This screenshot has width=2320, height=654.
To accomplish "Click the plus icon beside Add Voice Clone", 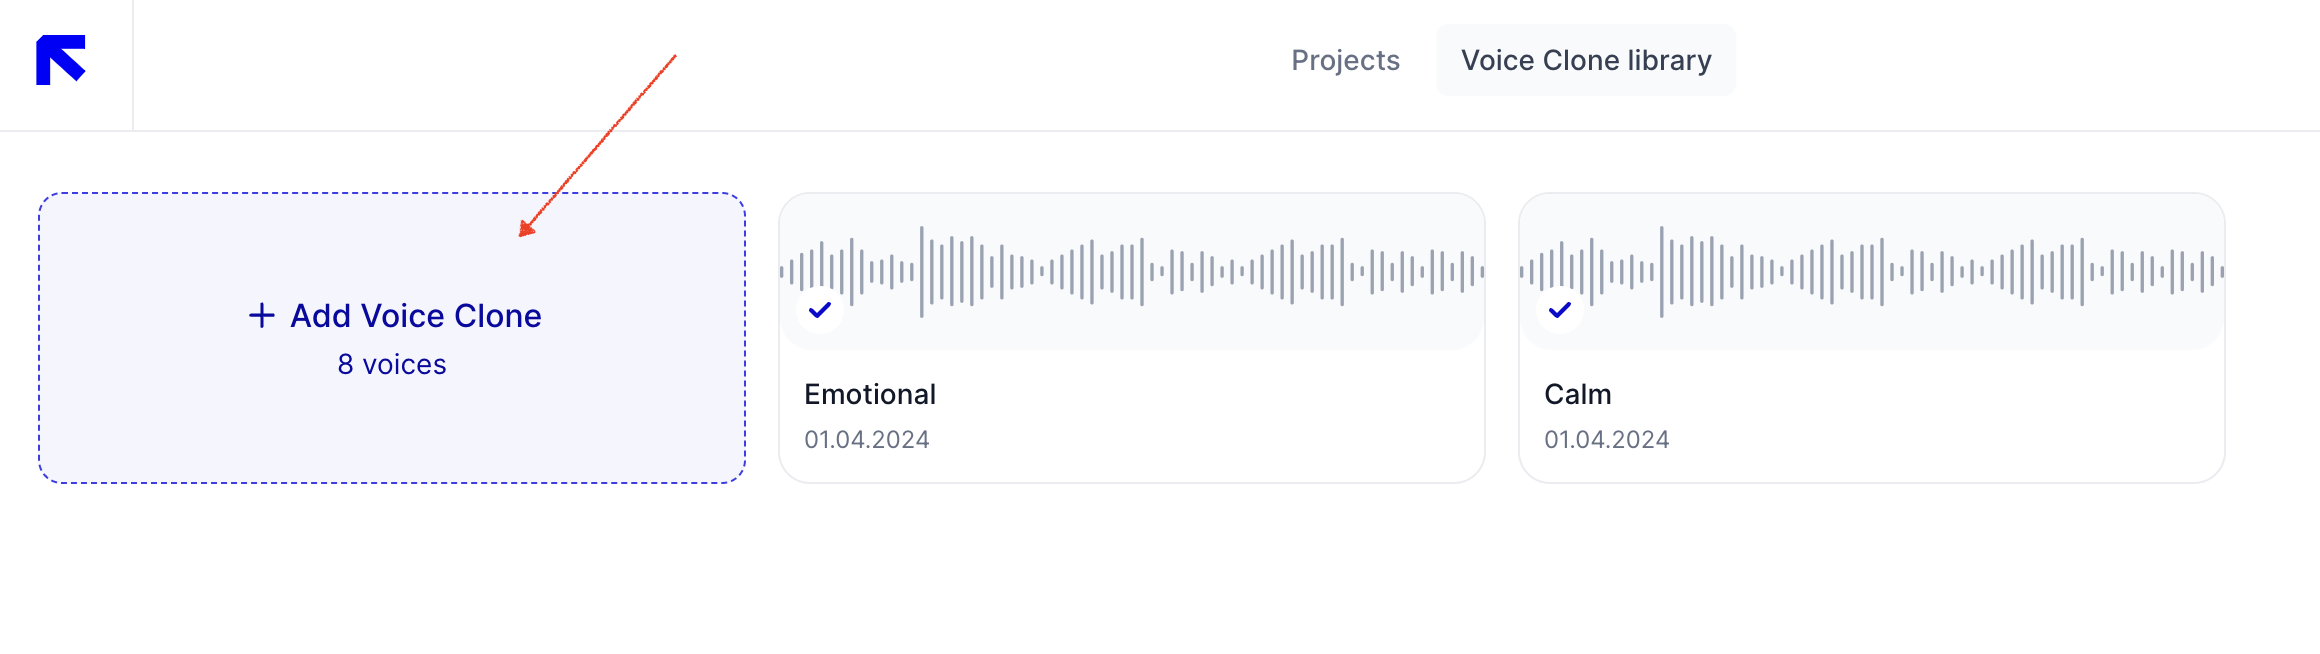I will [x=262, y=316].
